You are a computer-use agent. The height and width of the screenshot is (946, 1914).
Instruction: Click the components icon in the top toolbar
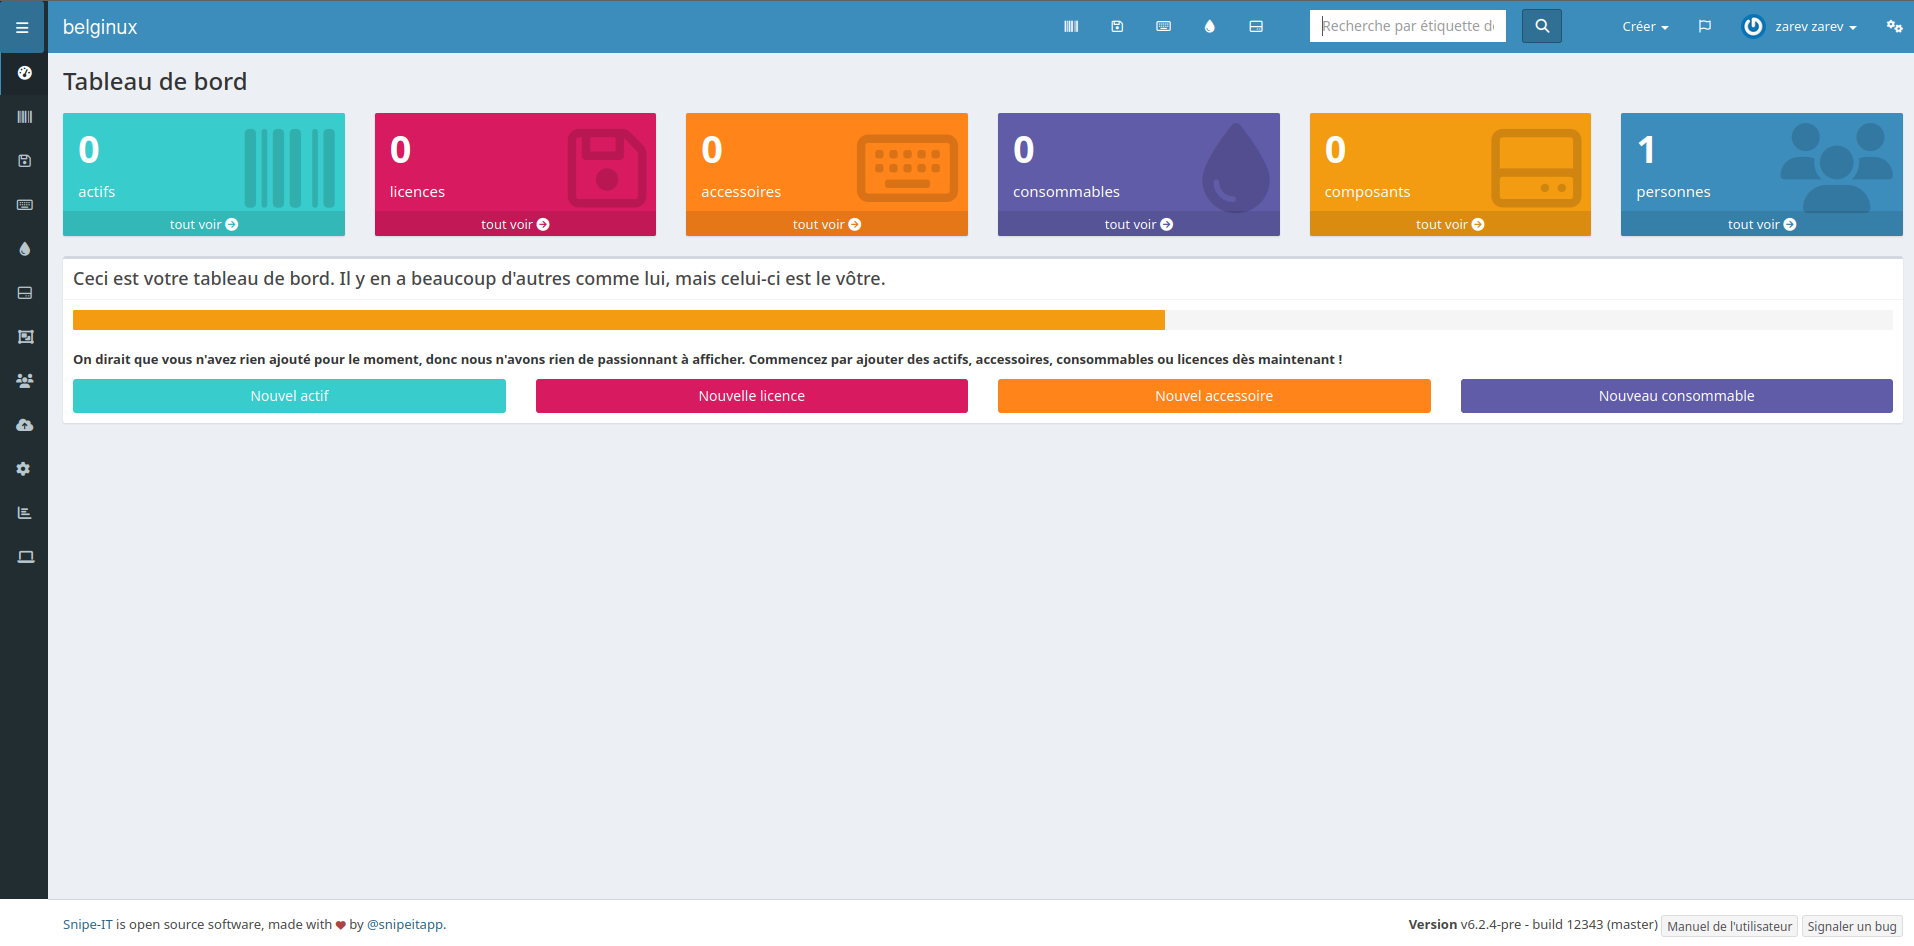[x=1256, y=26]
